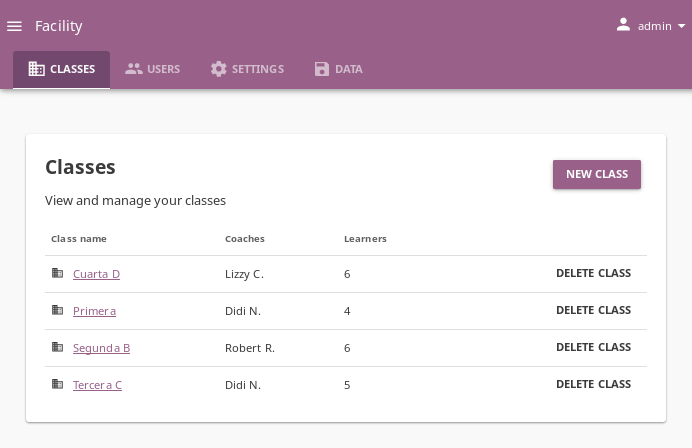Viewport: 692px width, 448px height.
Task: Click the Classes page heading
Action: 80,167
